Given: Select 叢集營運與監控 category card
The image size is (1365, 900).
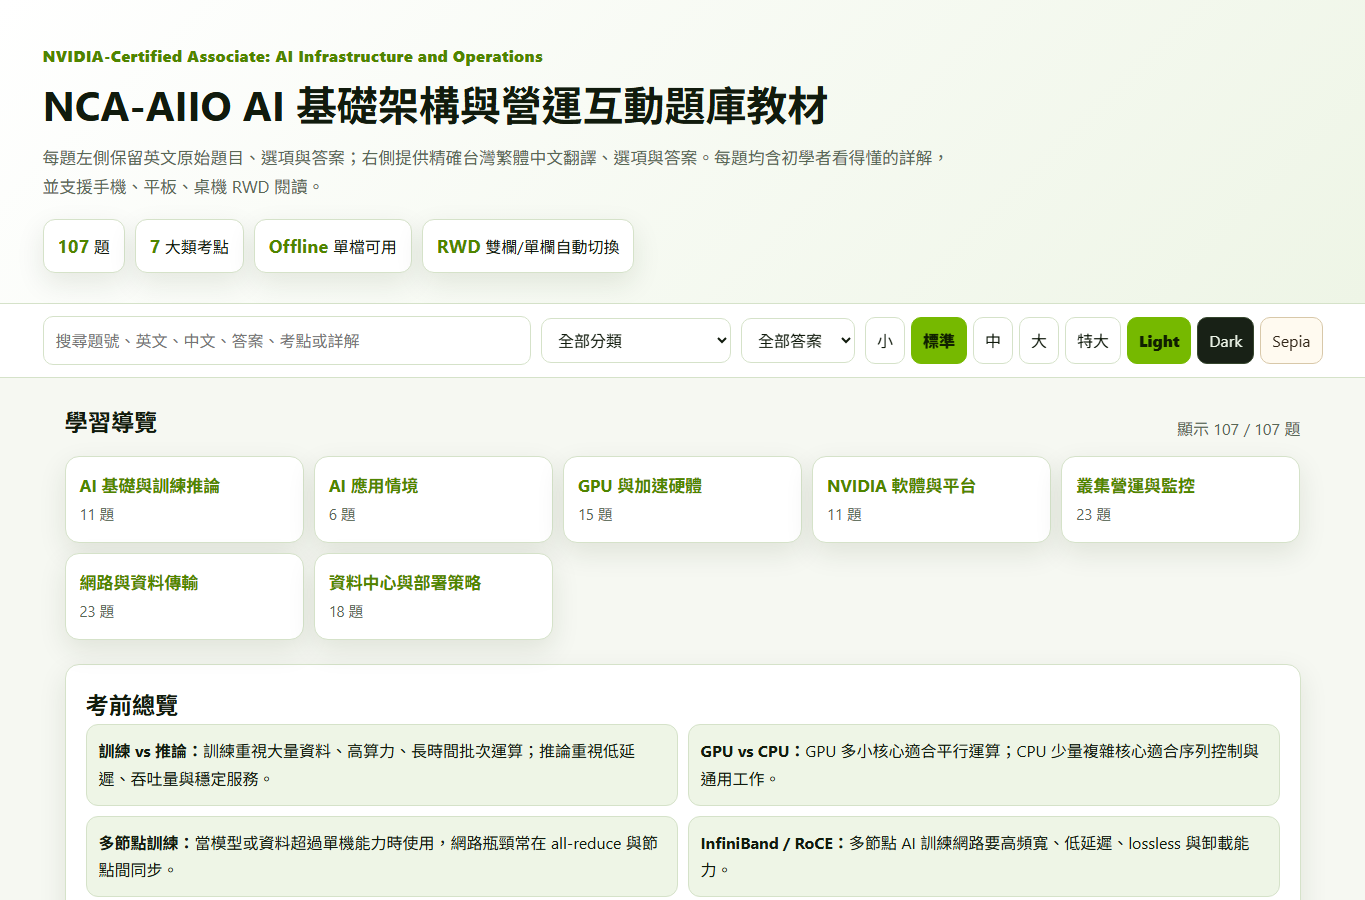Looking at the screenshot, I should pos(1180,499).
